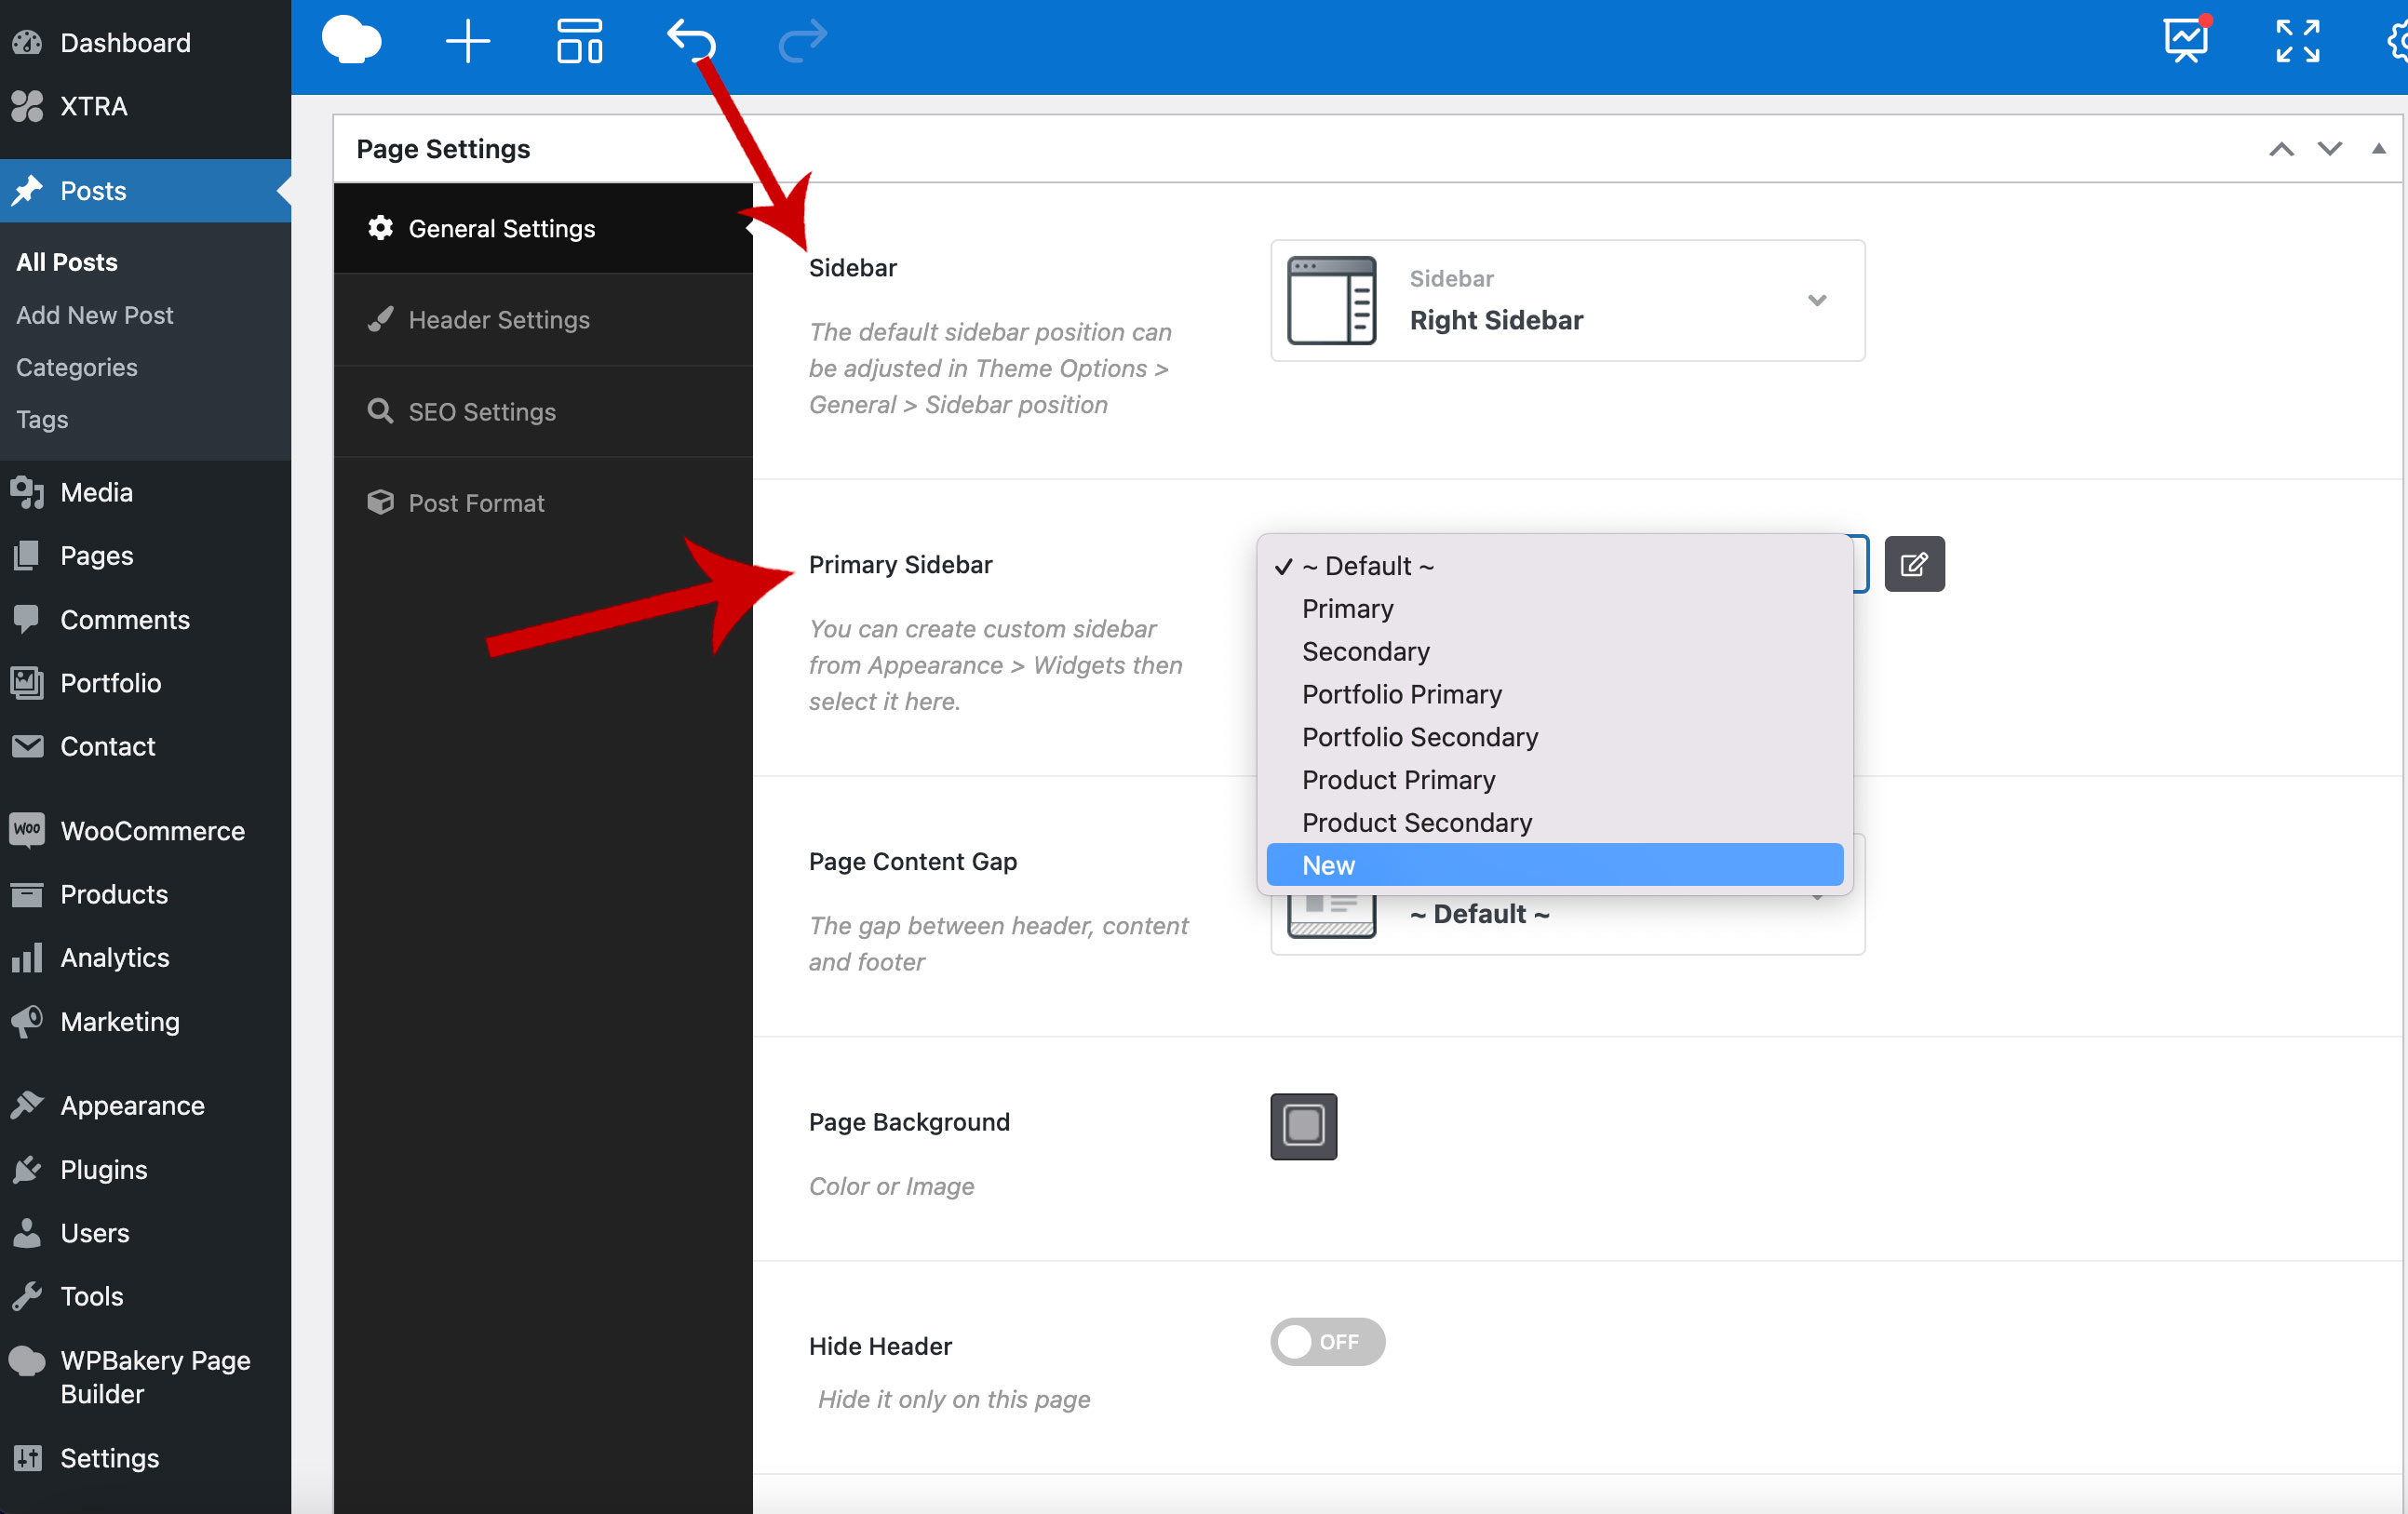This screenshot has width=2408, height=1514.
Task: Open the SEO Settings tab
Action: click(x=481, y=412)
